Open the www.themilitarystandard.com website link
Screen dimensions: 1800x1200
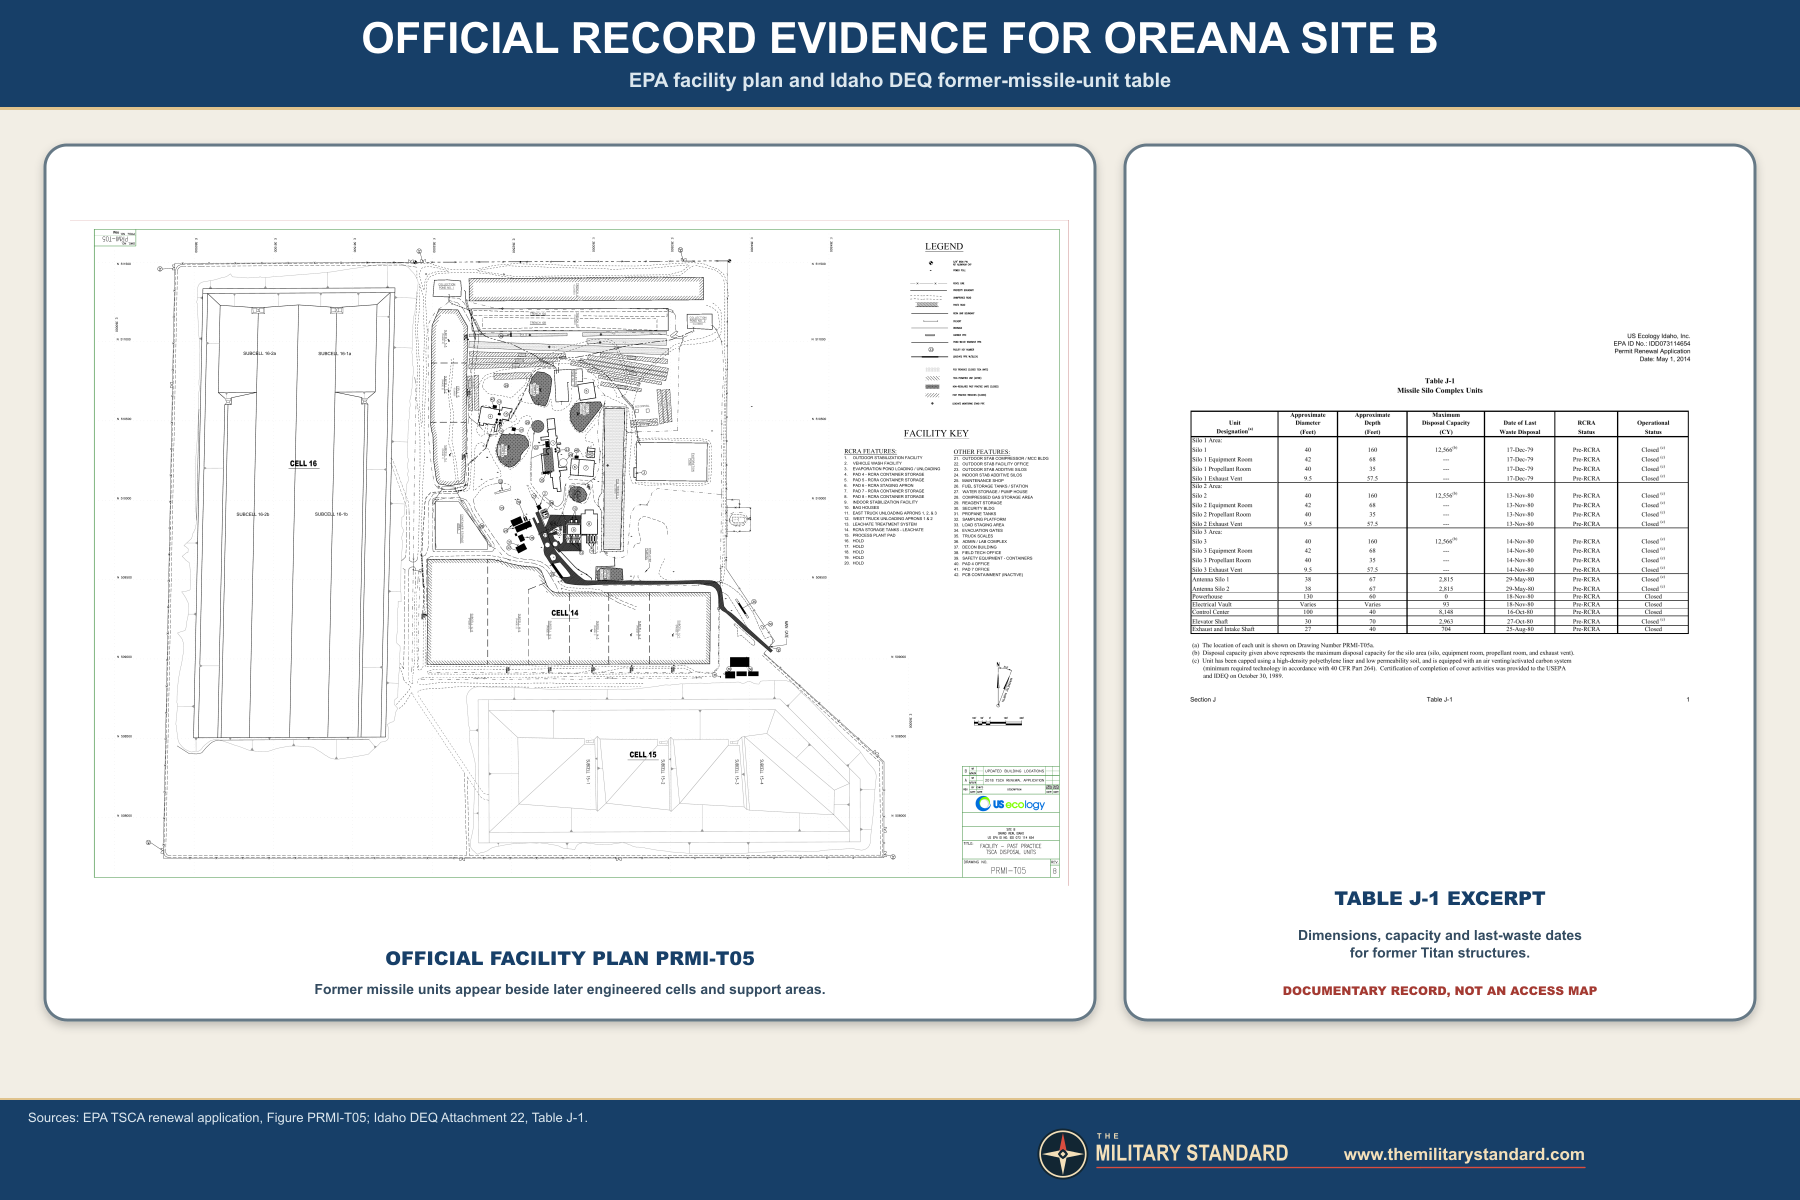(1464, 1154)
